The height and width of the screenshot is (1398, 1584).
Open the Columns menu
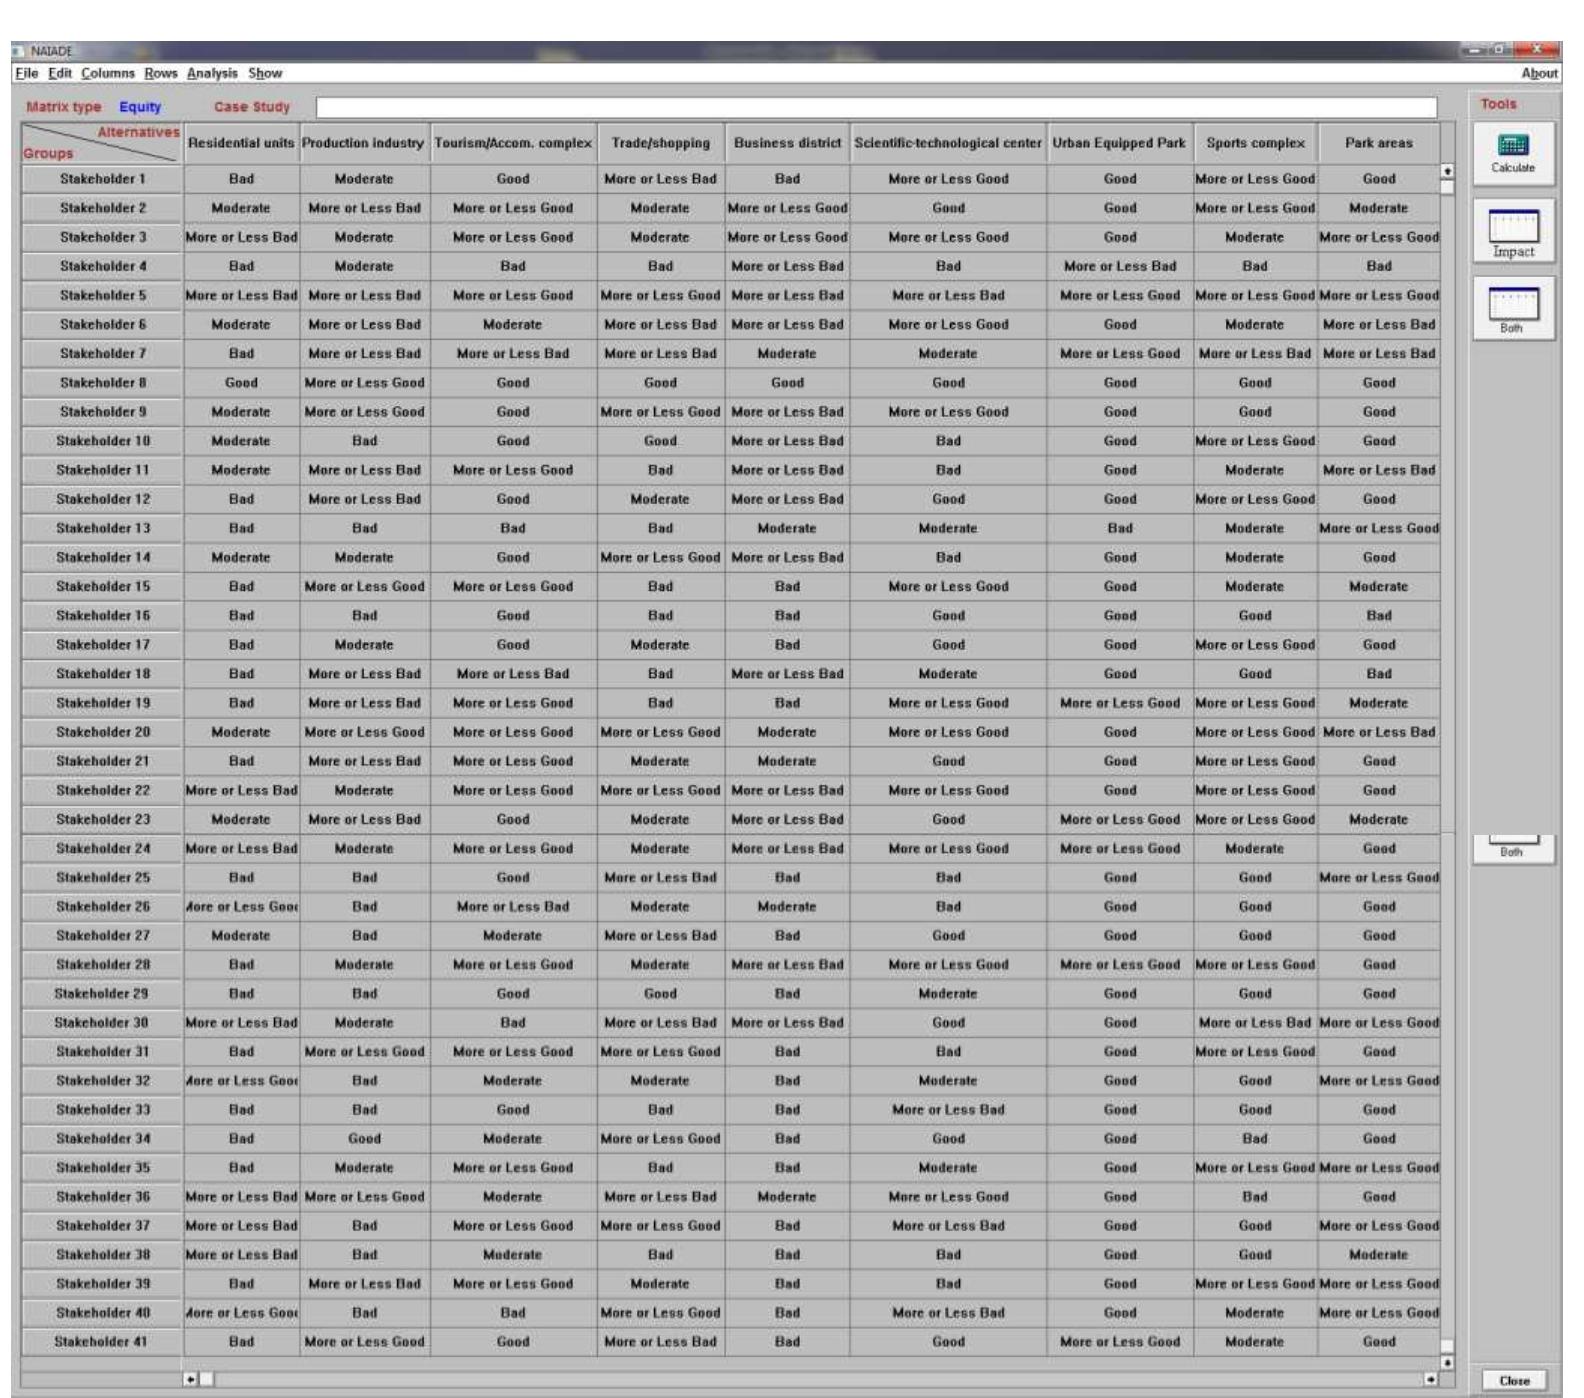pos(108,73)
